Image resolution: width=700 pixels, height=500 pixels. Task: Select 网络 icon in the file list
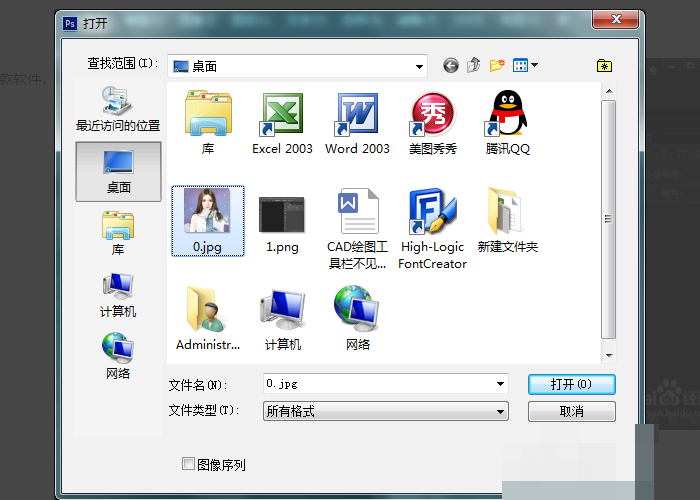pos(358,318)
